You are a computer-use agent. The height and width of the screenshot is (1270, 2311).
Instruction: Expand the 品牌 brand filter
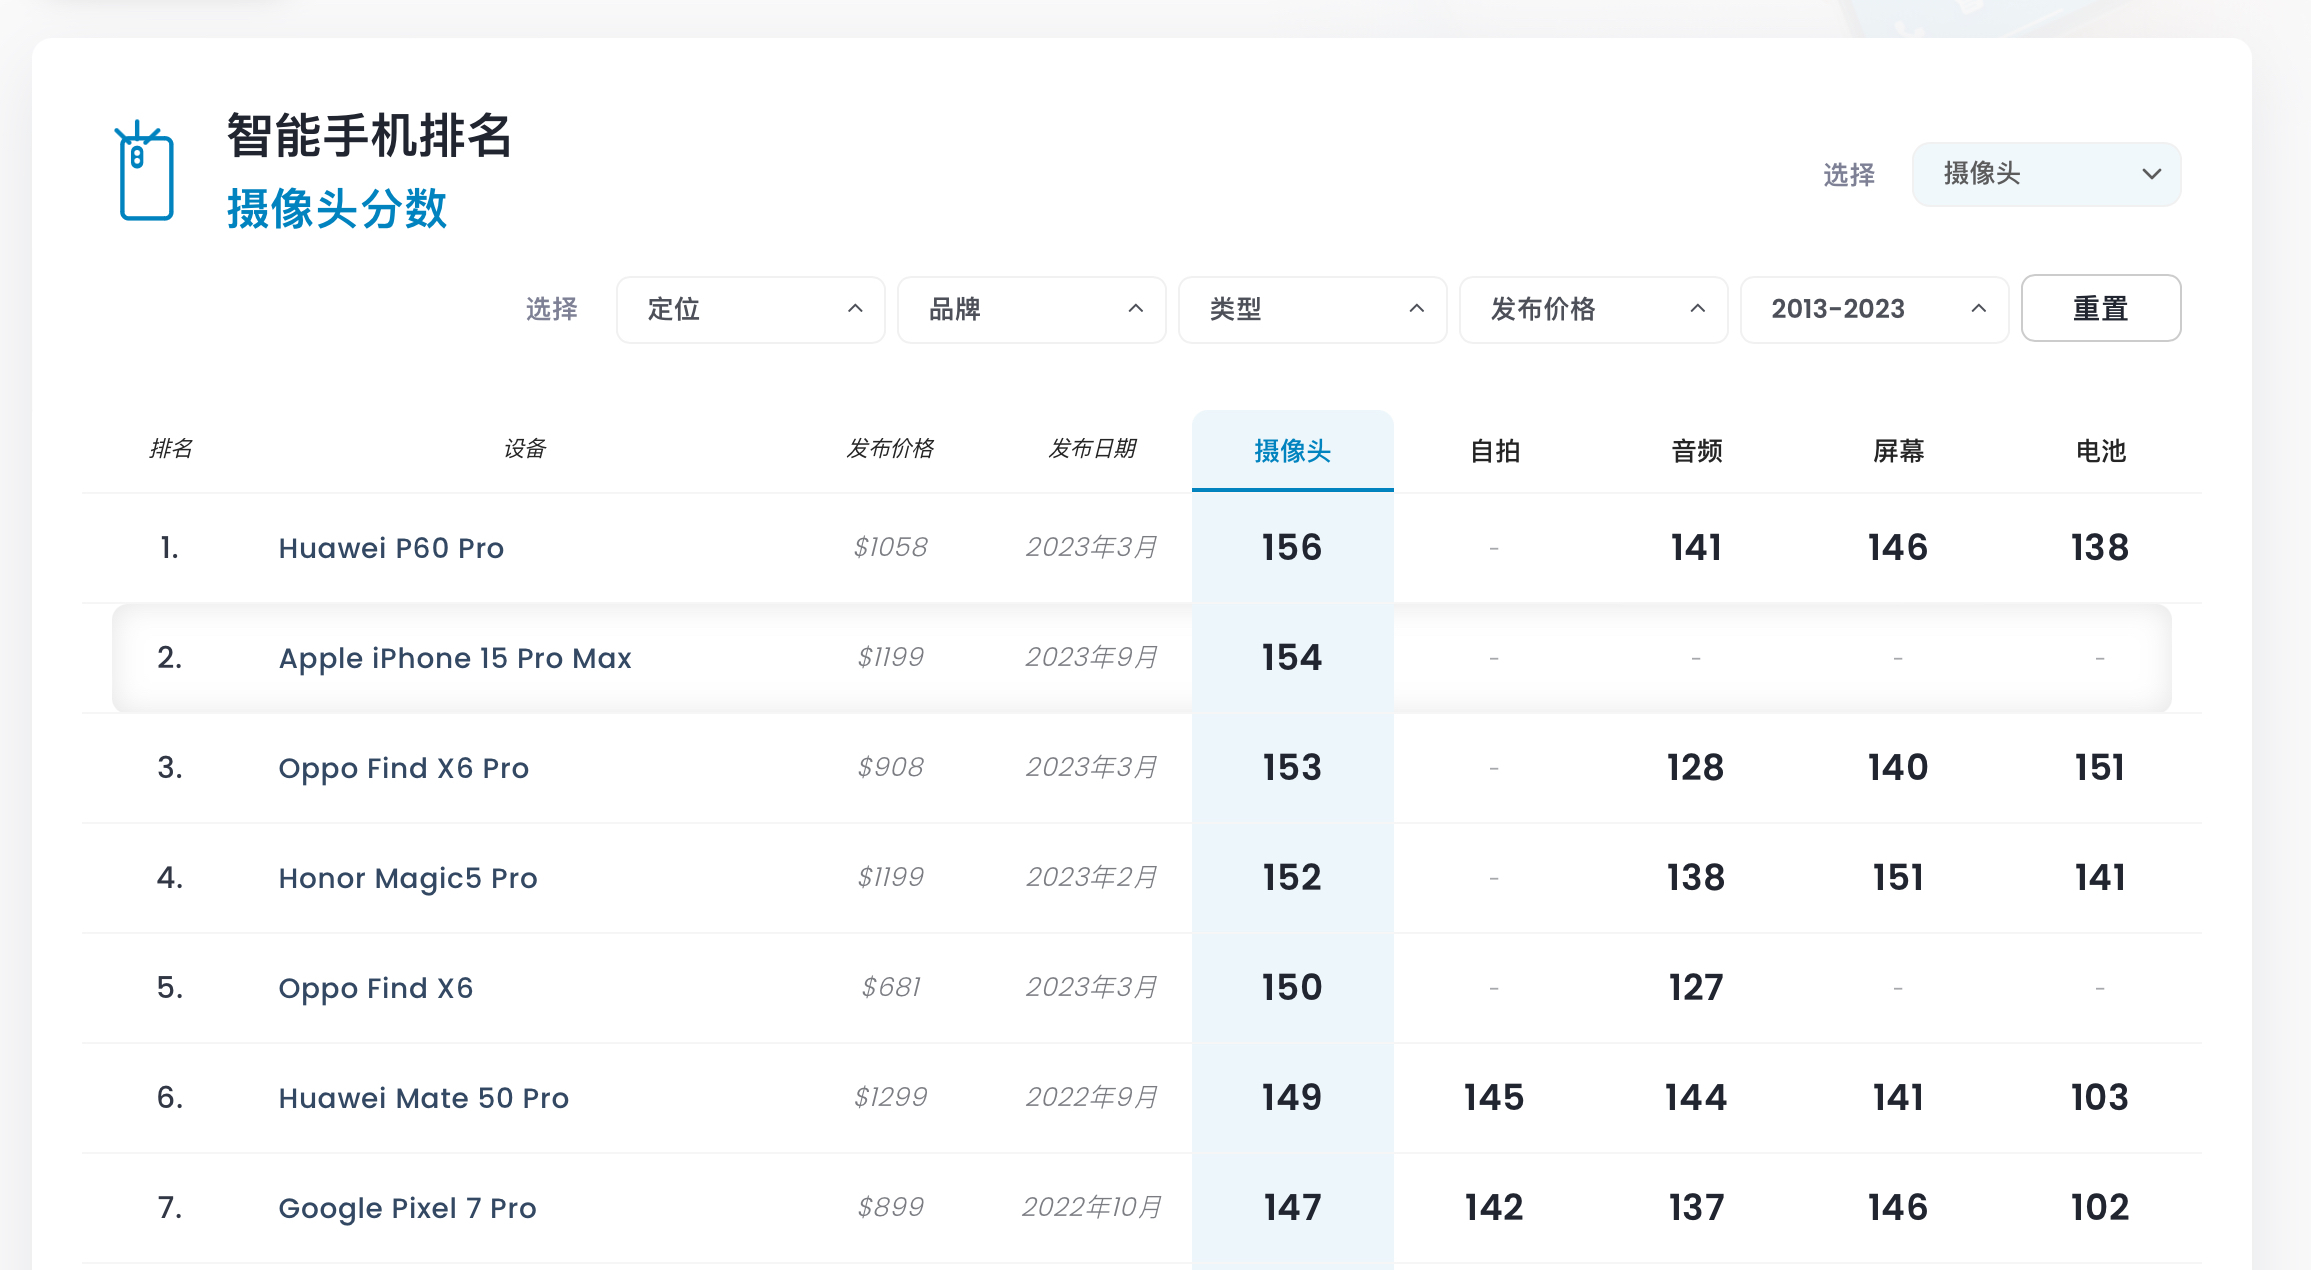[x=1031, y=310]
